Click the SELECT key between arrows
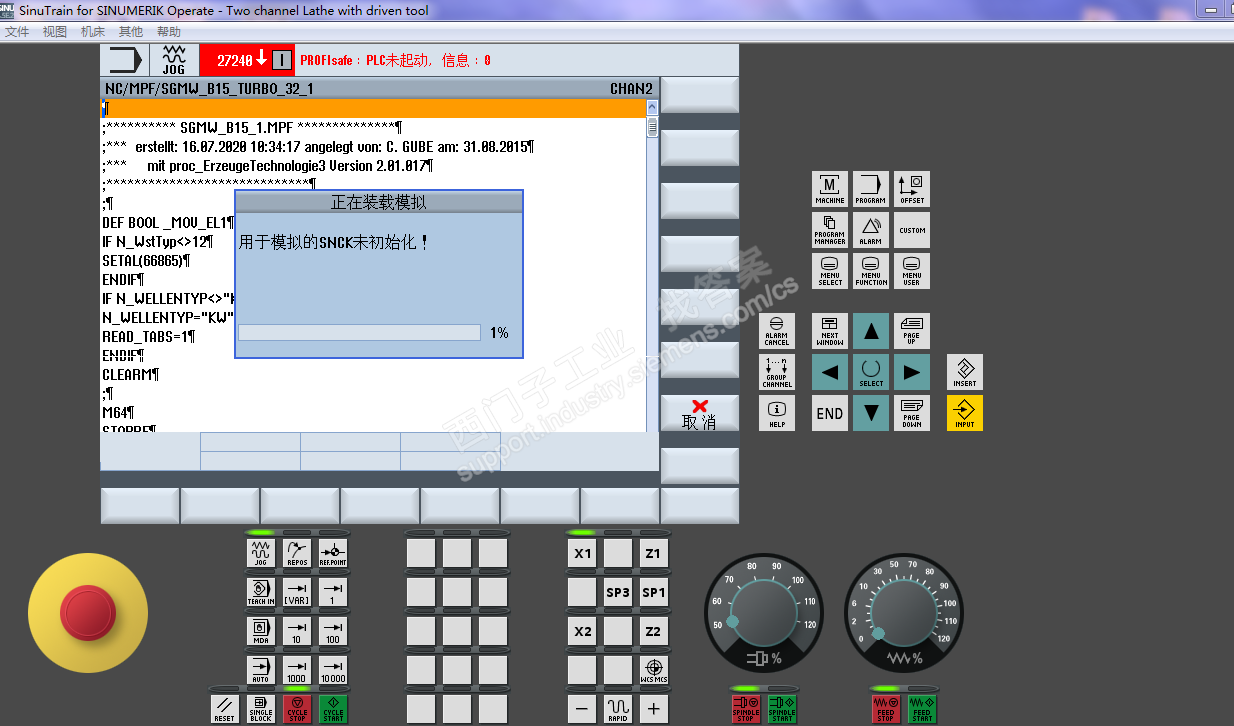The height and width of the screenshot is (726, 1234). pyautogui.click(x=871, y=372)
